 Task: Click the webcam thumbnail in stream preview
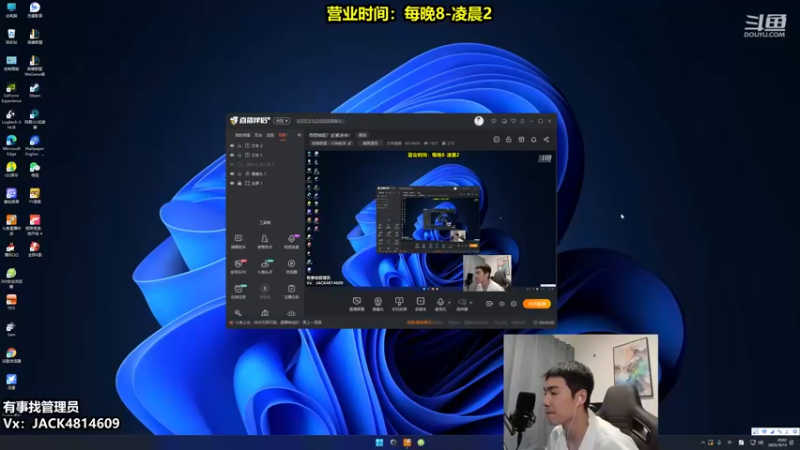point(487,272)
